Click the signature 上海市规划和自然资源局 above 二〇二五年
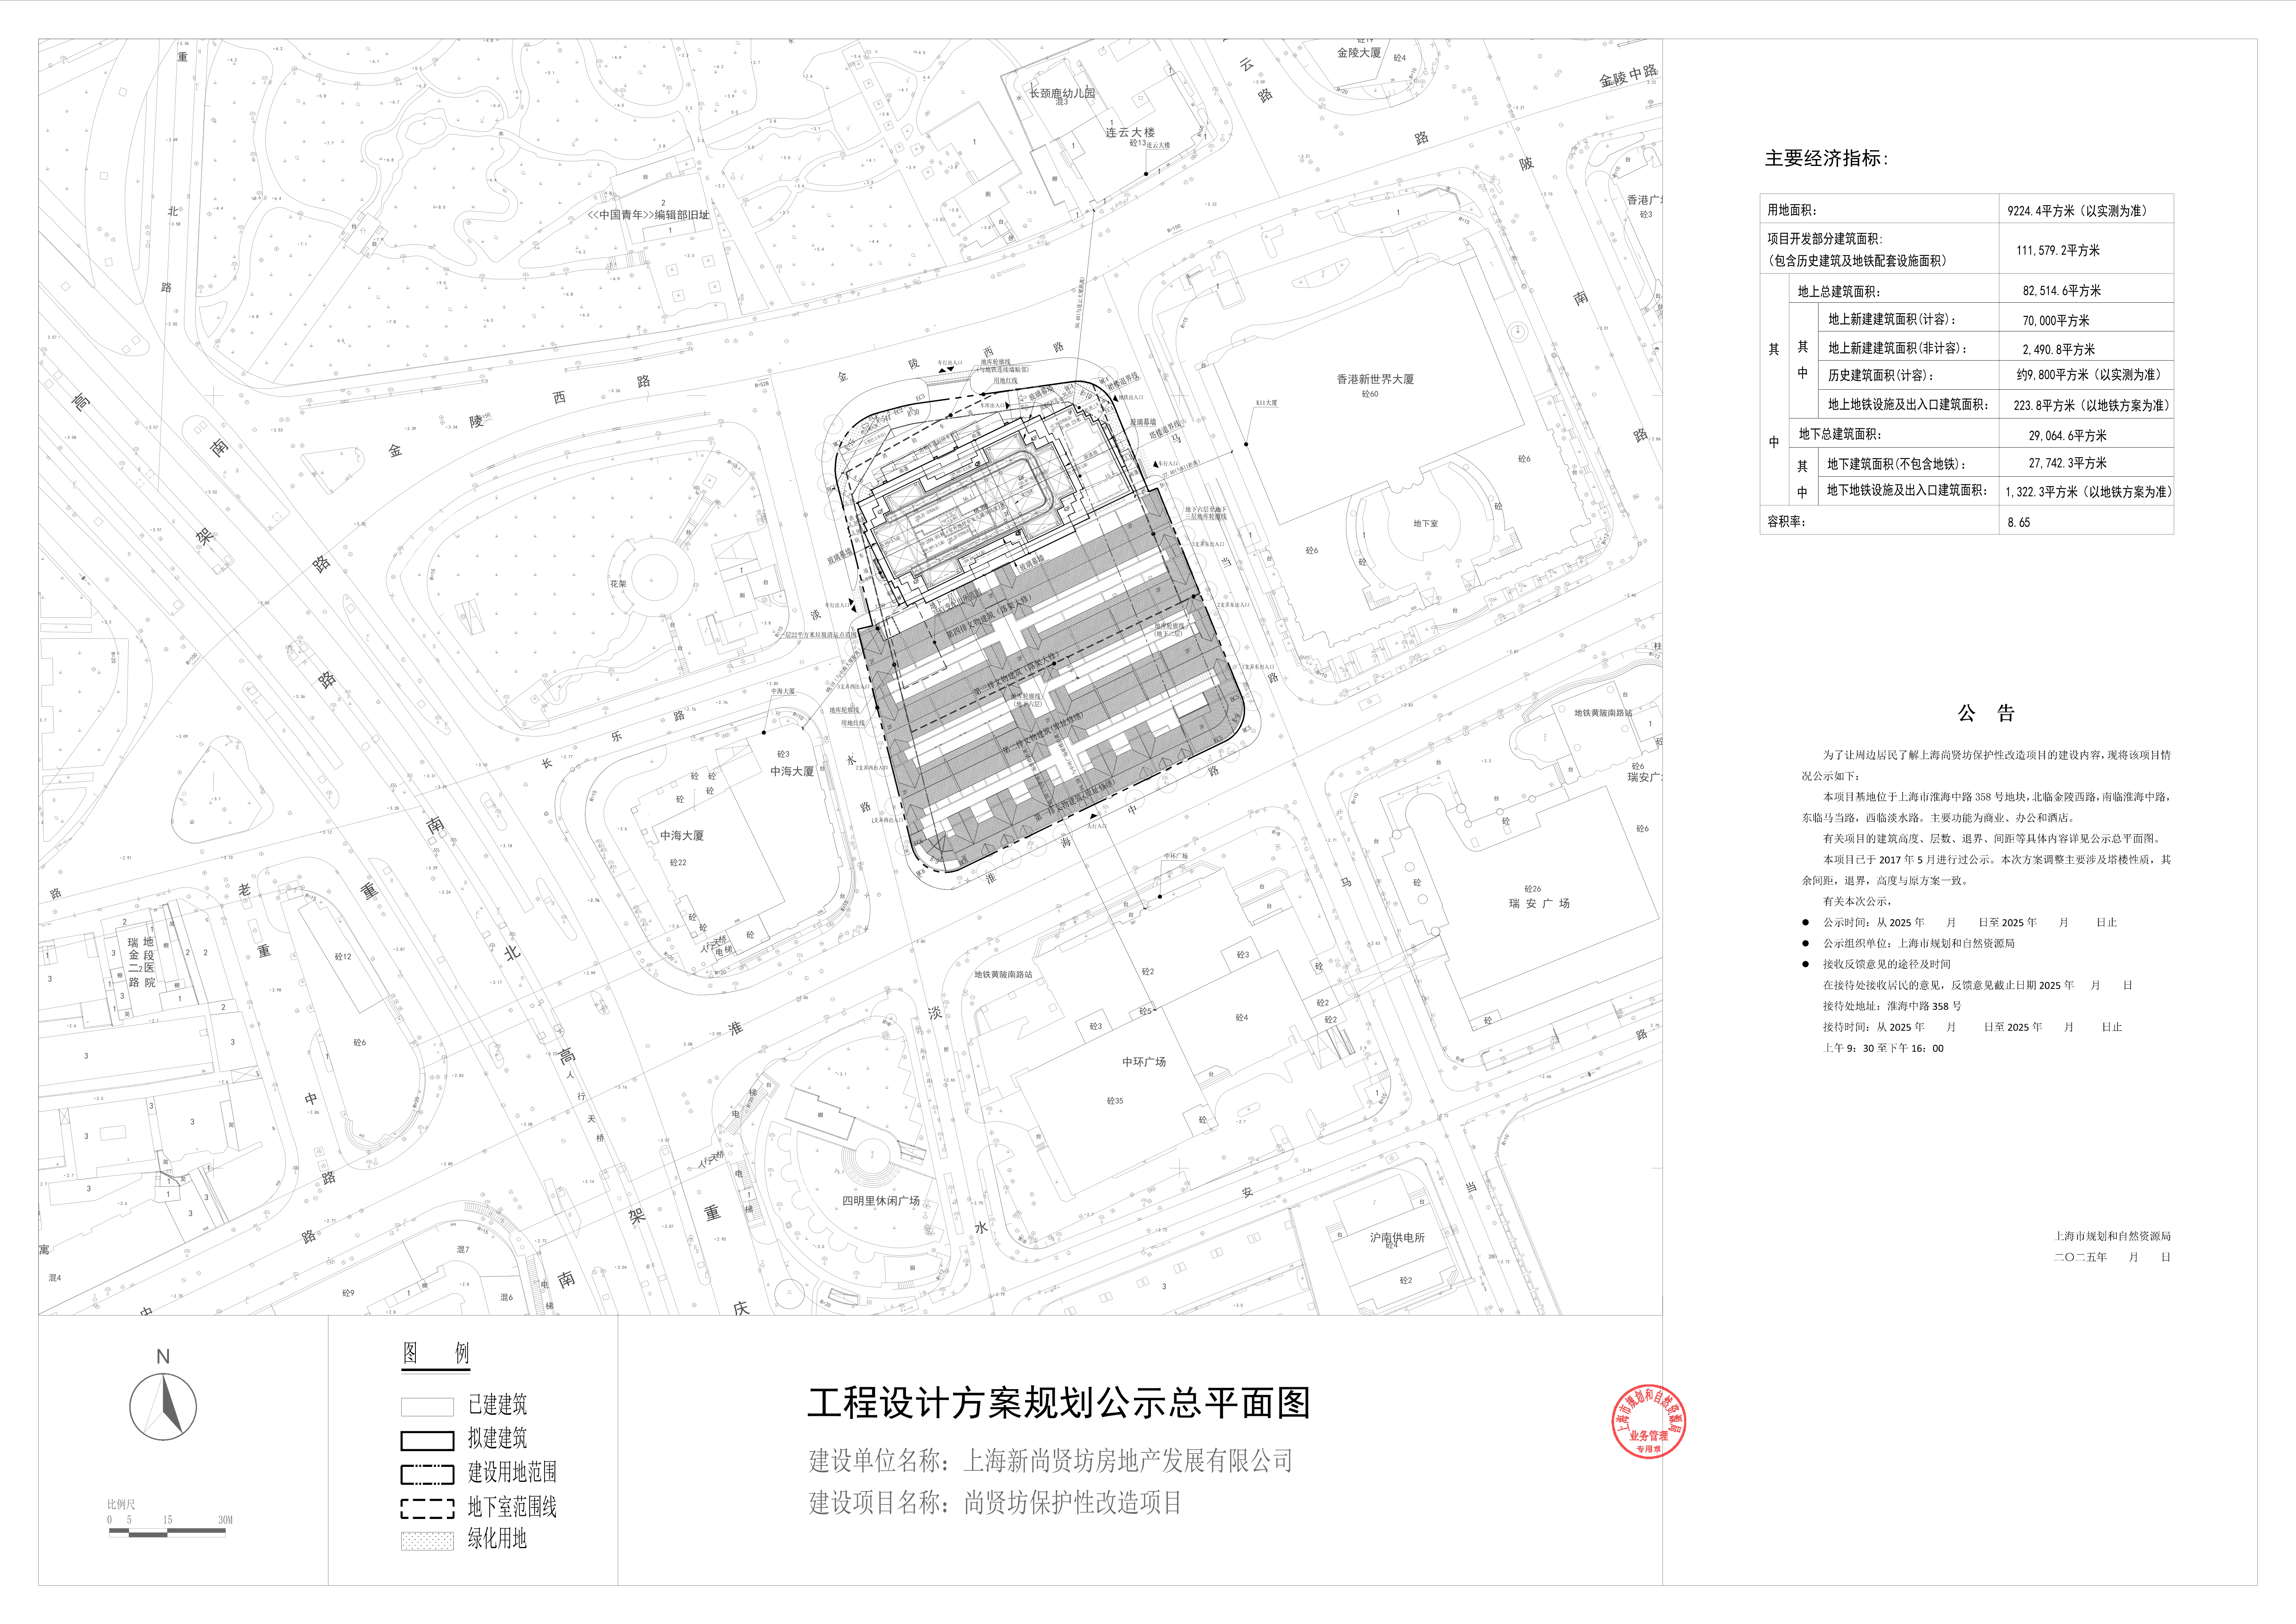The width and height of the screenshot is (2296, 1624). click(x=2112, y=1236)
